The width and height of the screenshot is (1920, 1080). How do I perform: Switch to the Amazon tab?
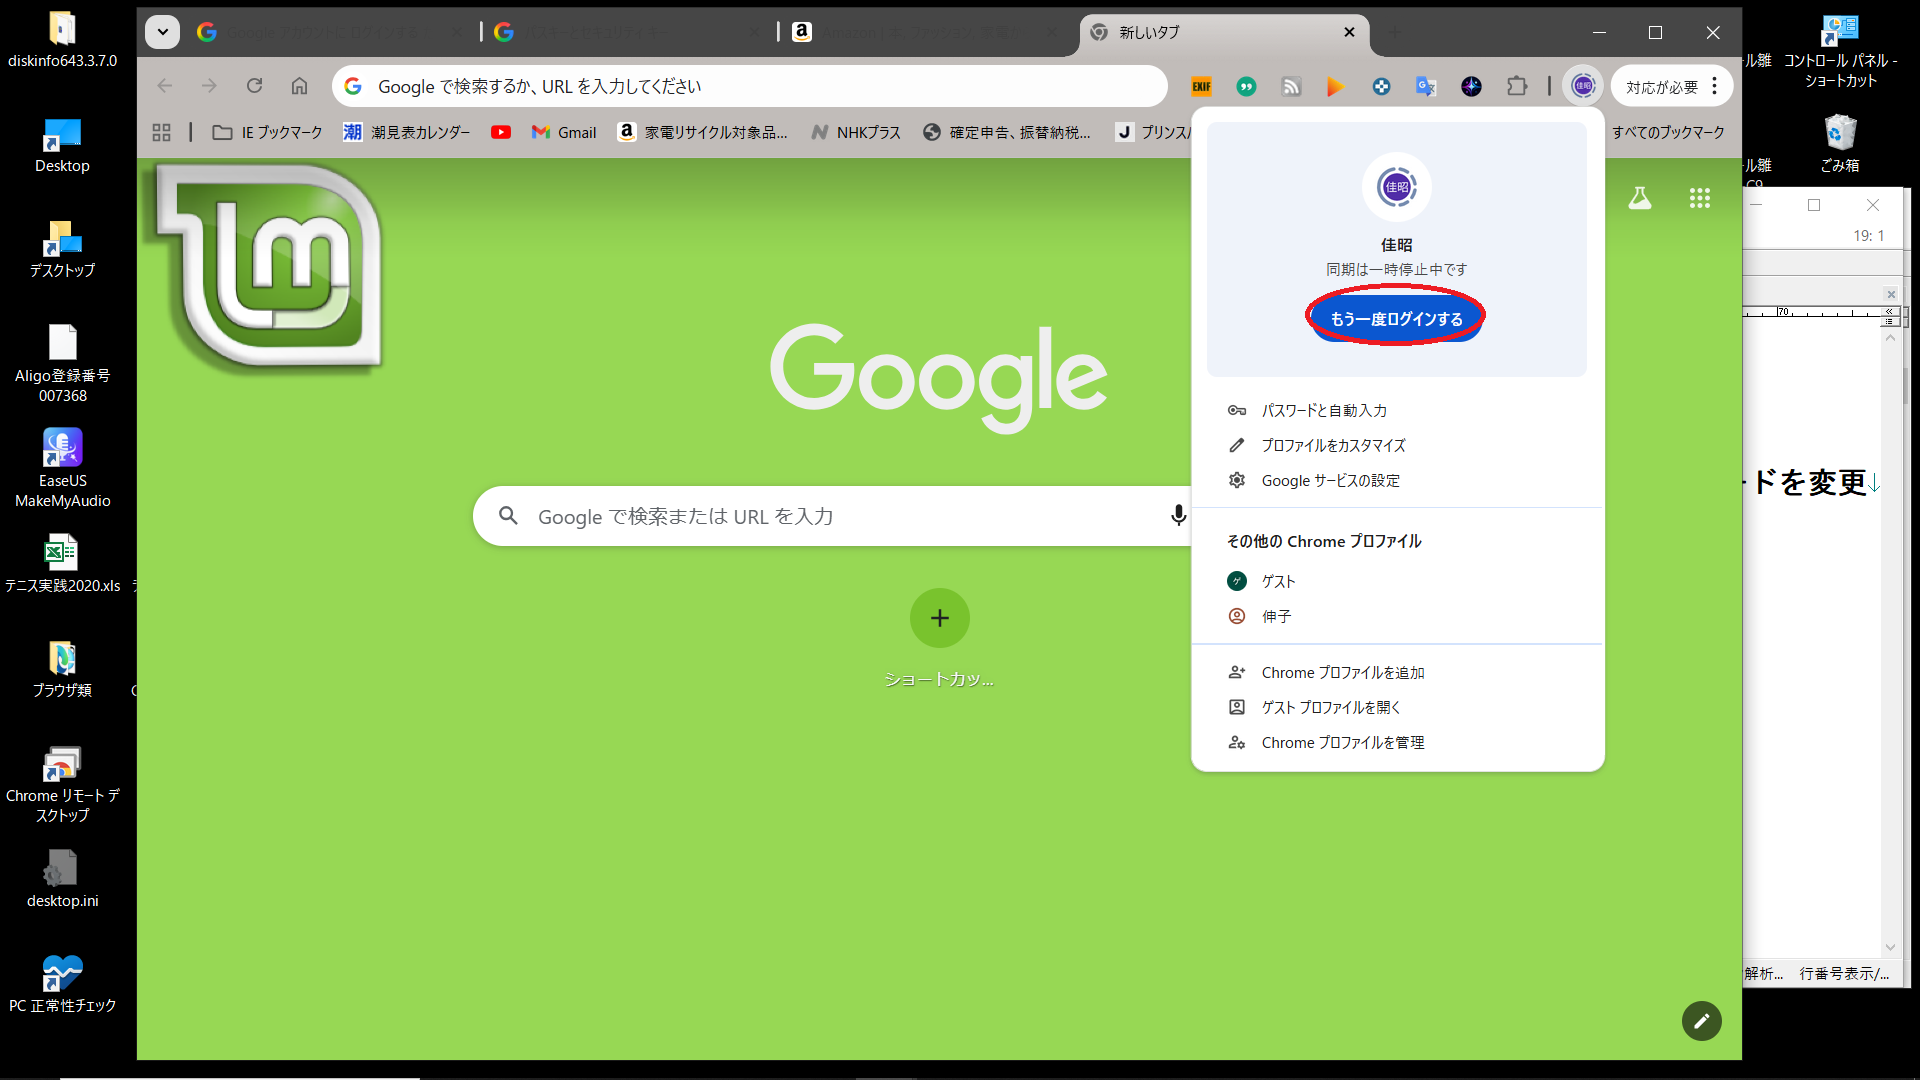pyautogui.click(x=920, y=32)
